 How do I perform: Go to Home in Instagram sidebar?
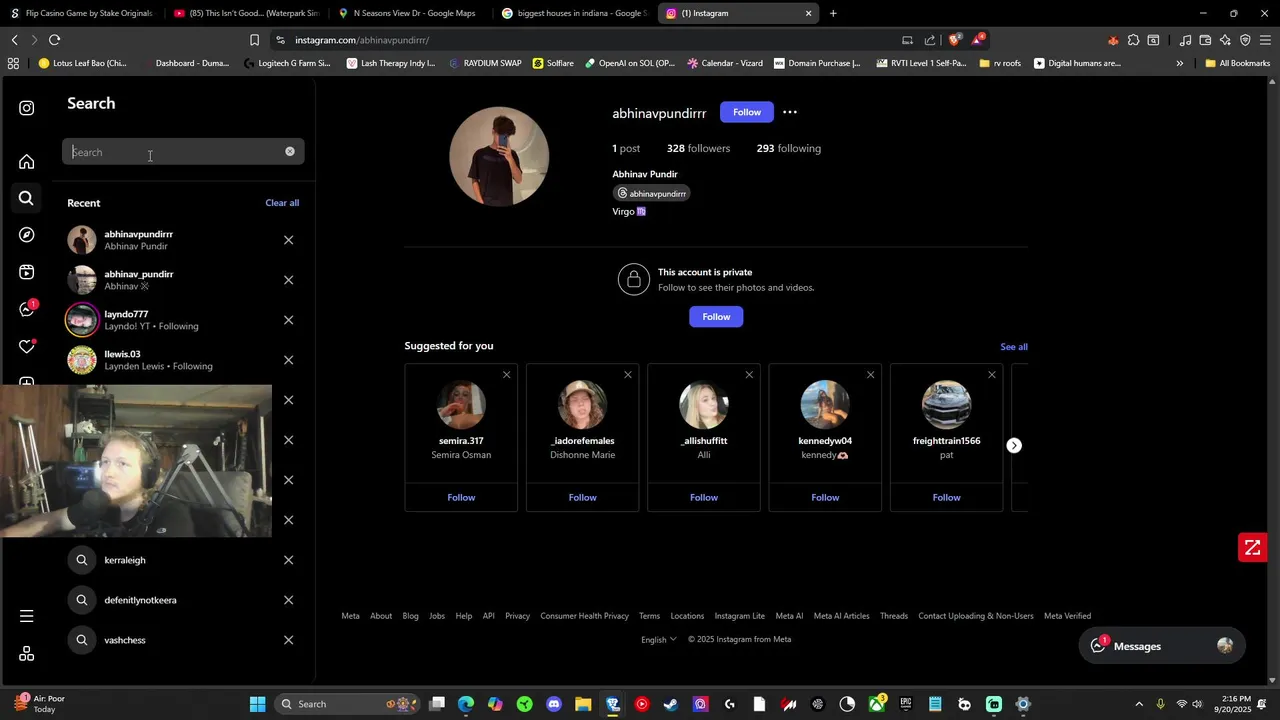coord(27,162)
